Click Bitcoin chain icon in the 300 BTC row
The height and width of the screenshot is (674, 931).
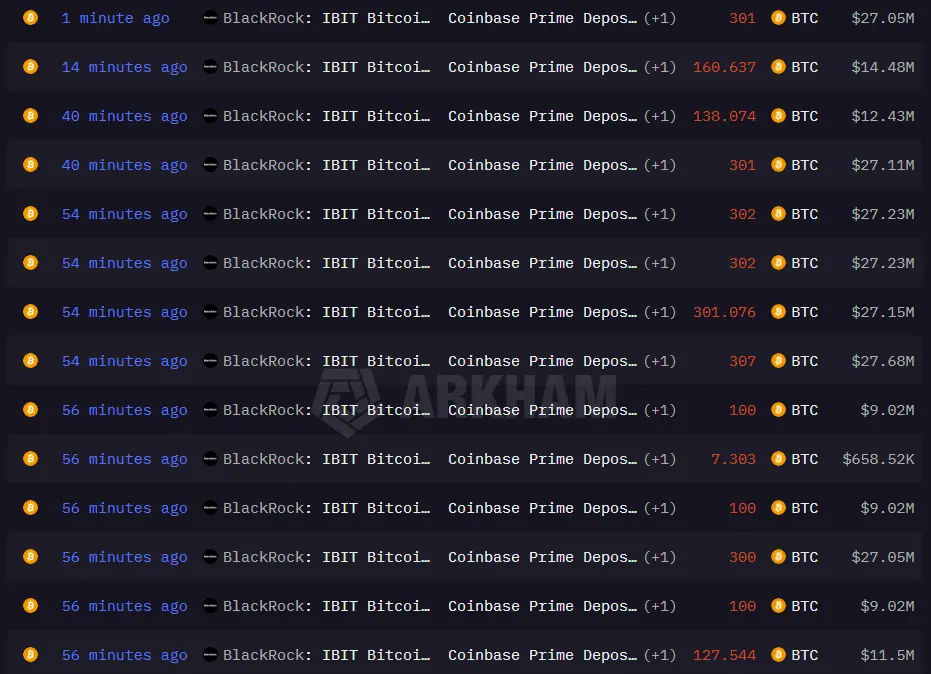point(30,557)
